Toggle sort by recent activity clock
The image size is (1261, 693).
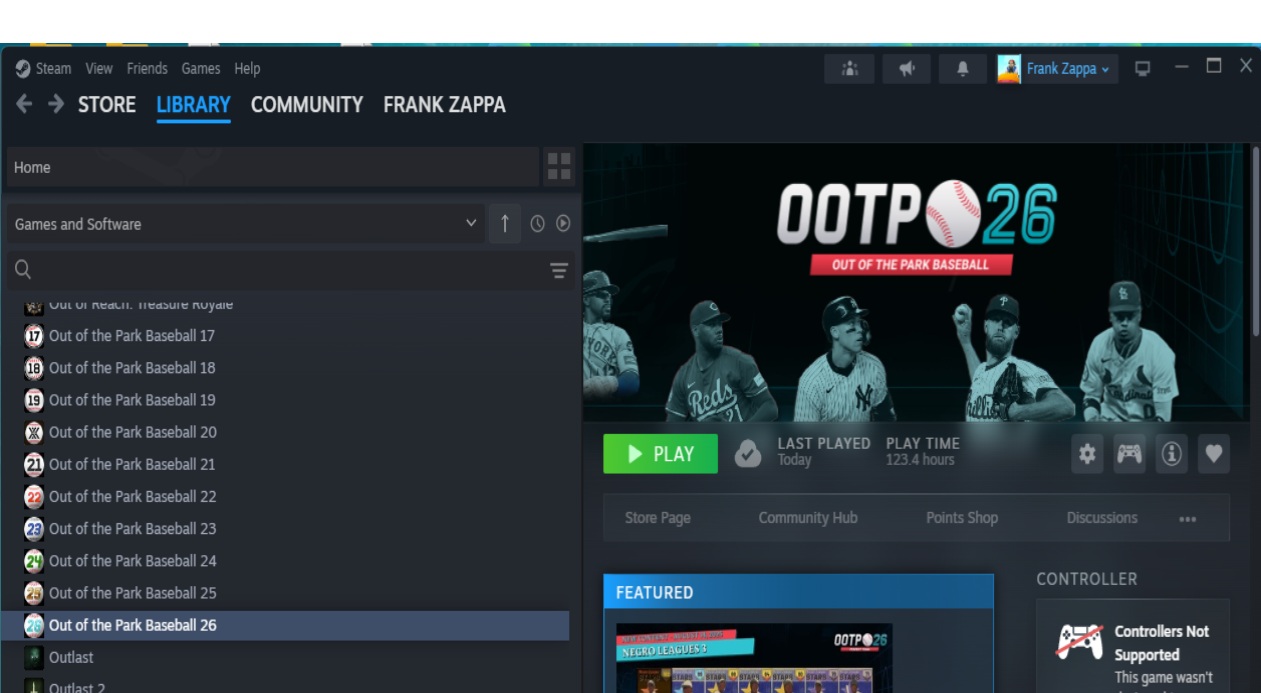pyautogui.click(x=538, y=224)
